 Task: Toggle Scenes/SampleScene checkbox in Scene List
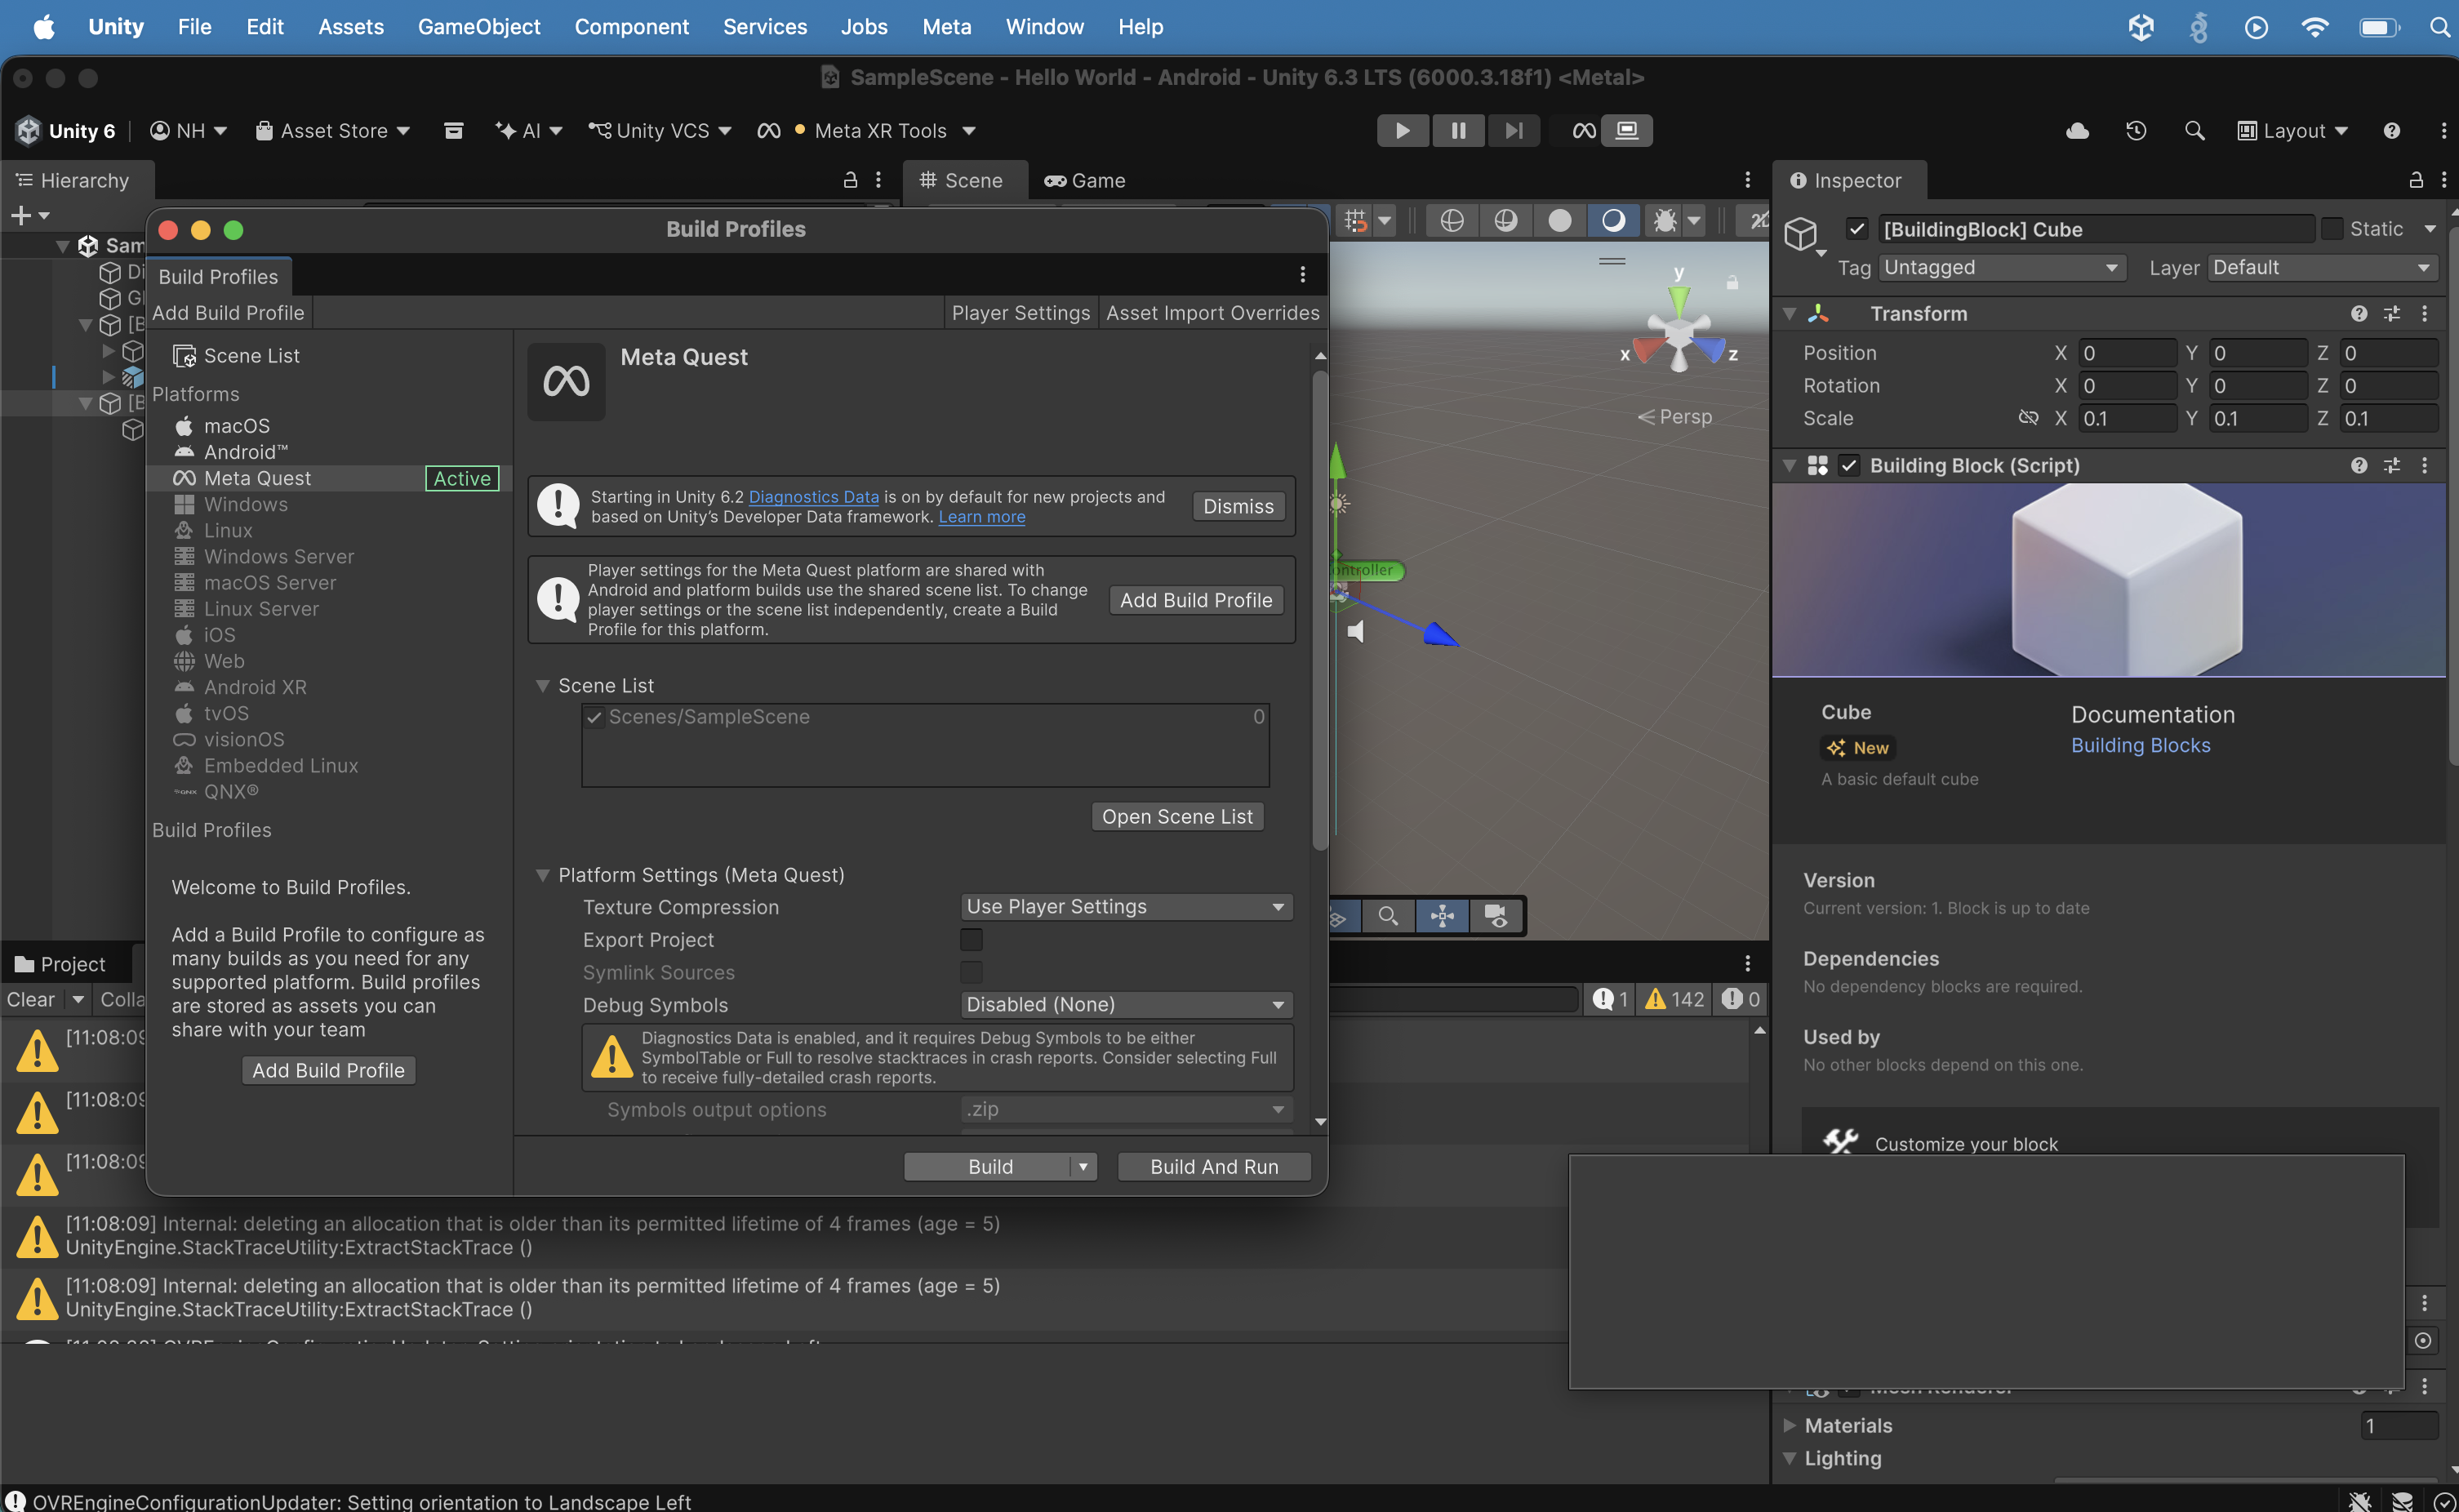(595, 718)
